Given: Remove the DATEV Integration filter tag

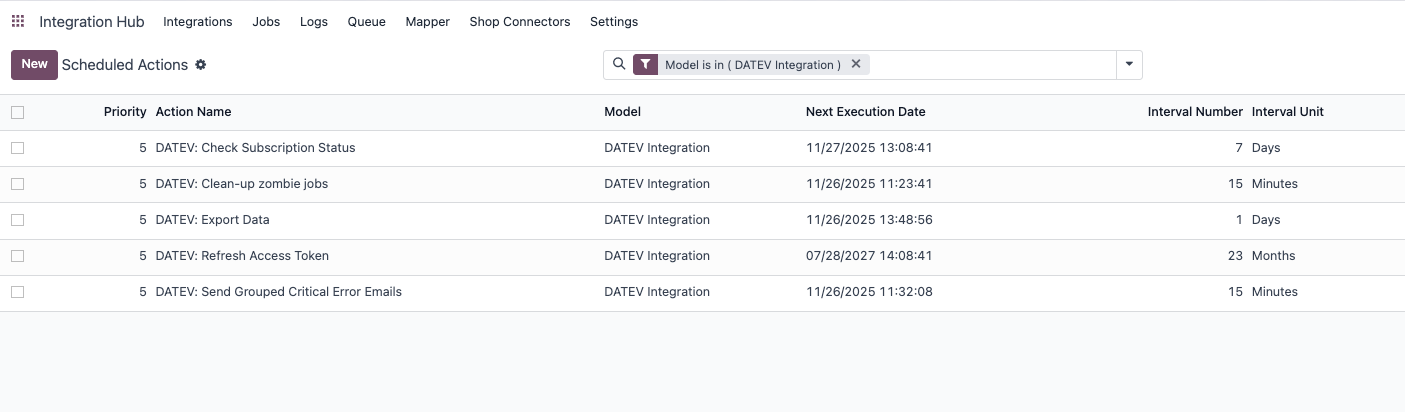Looking at the screenshot, I should pos(856,64).
